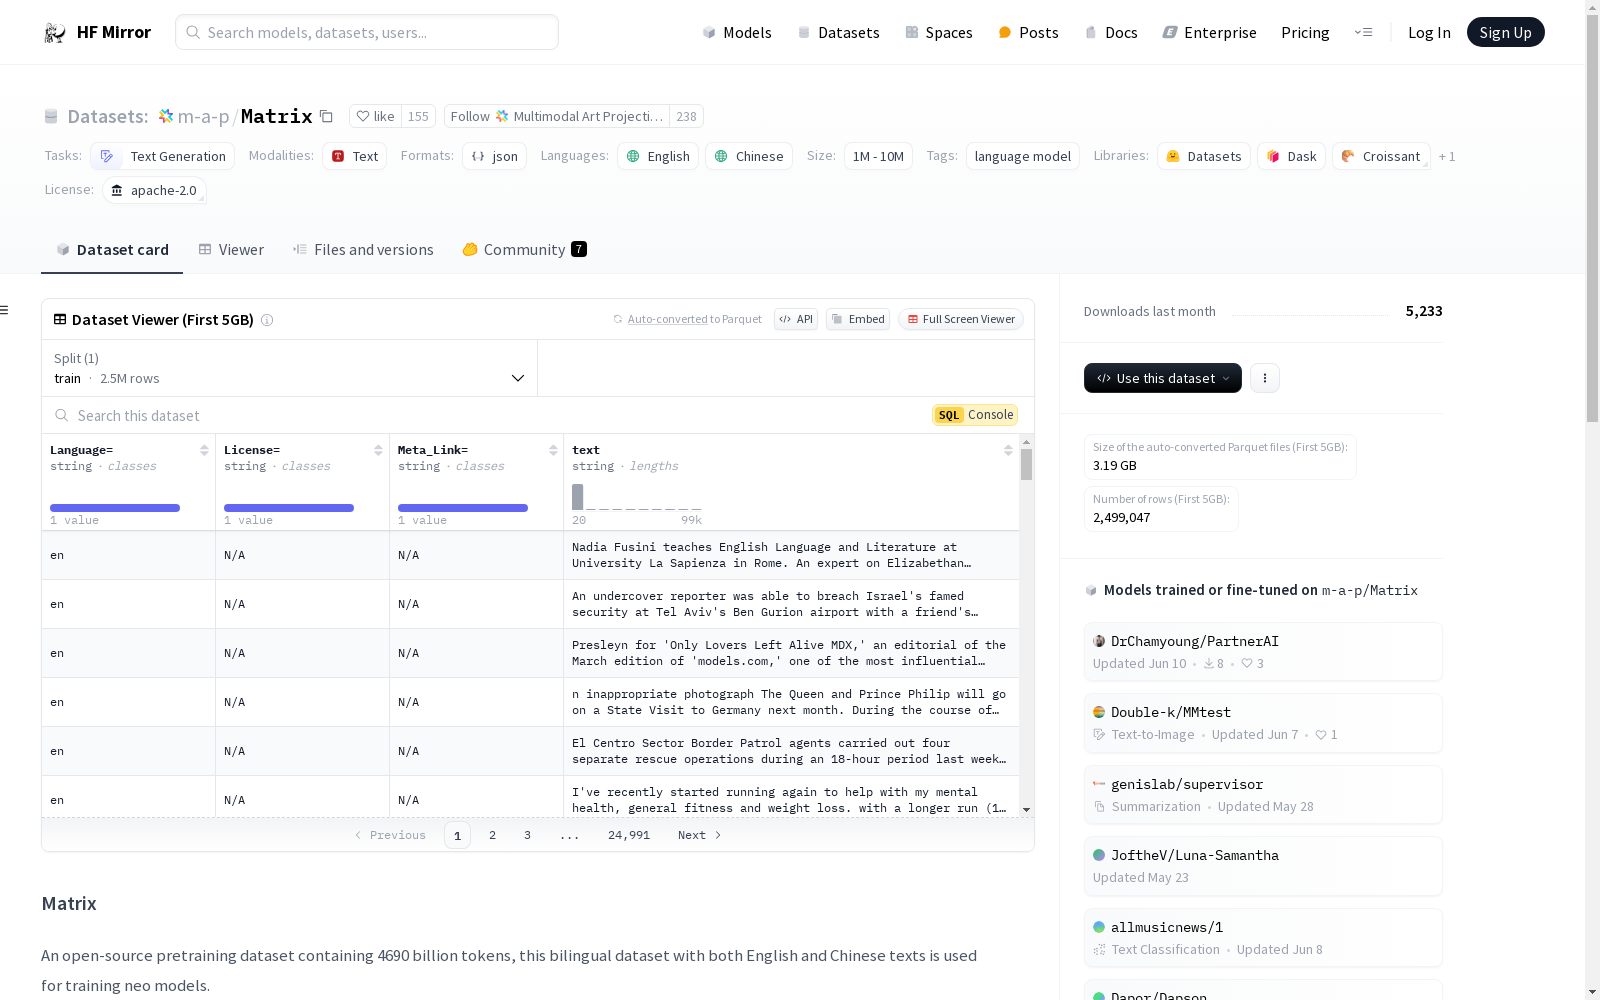This screenshot has width=1600, height=1000.
Task: Sort by the Meta_Link= column arrows
Action: pyautogui.click(x=553, y=450)
